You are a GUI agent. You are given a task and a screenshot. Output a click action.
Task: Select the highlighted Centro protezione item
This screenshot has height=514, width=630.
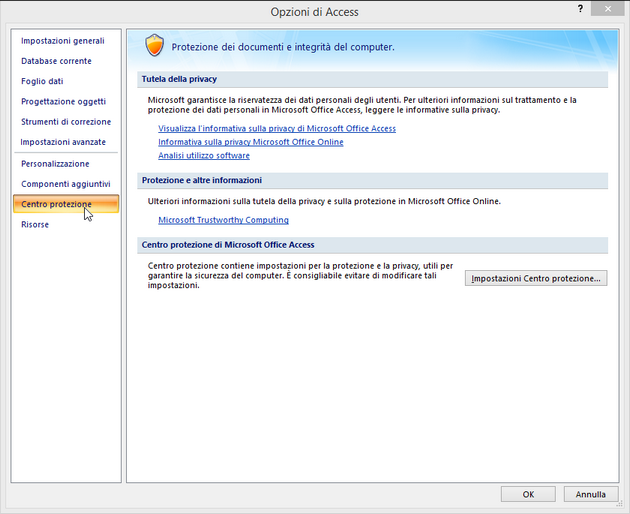[x=66, y=204]
